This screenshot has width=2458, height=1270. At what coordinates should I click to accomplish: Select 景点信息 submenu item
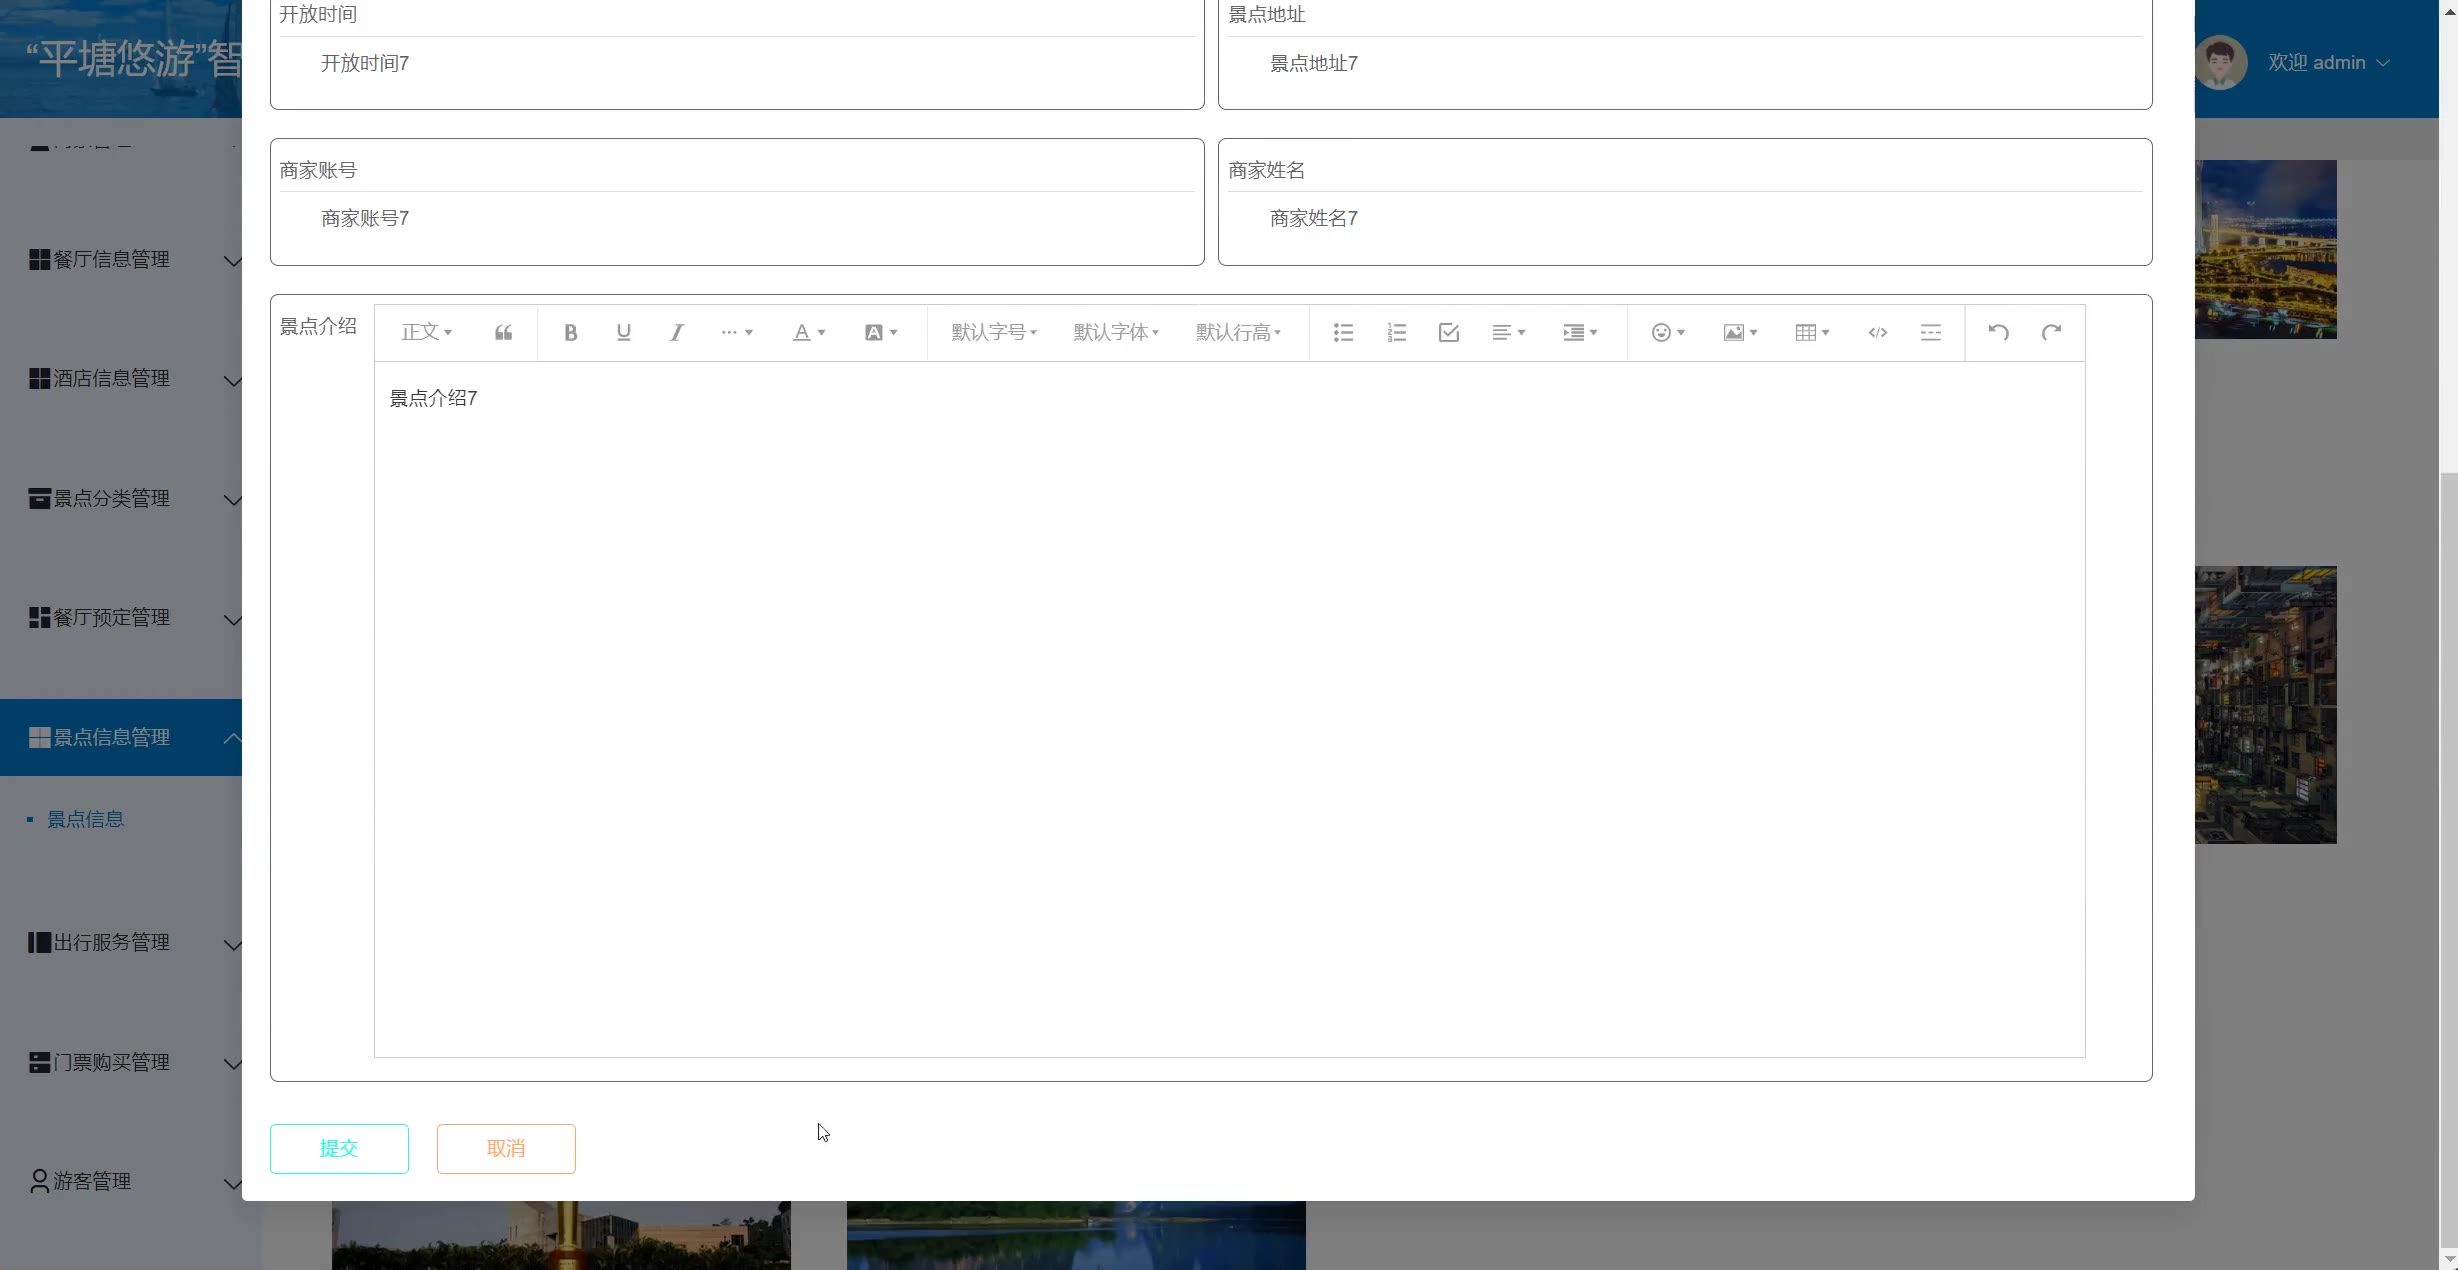[x=86, y=820]
